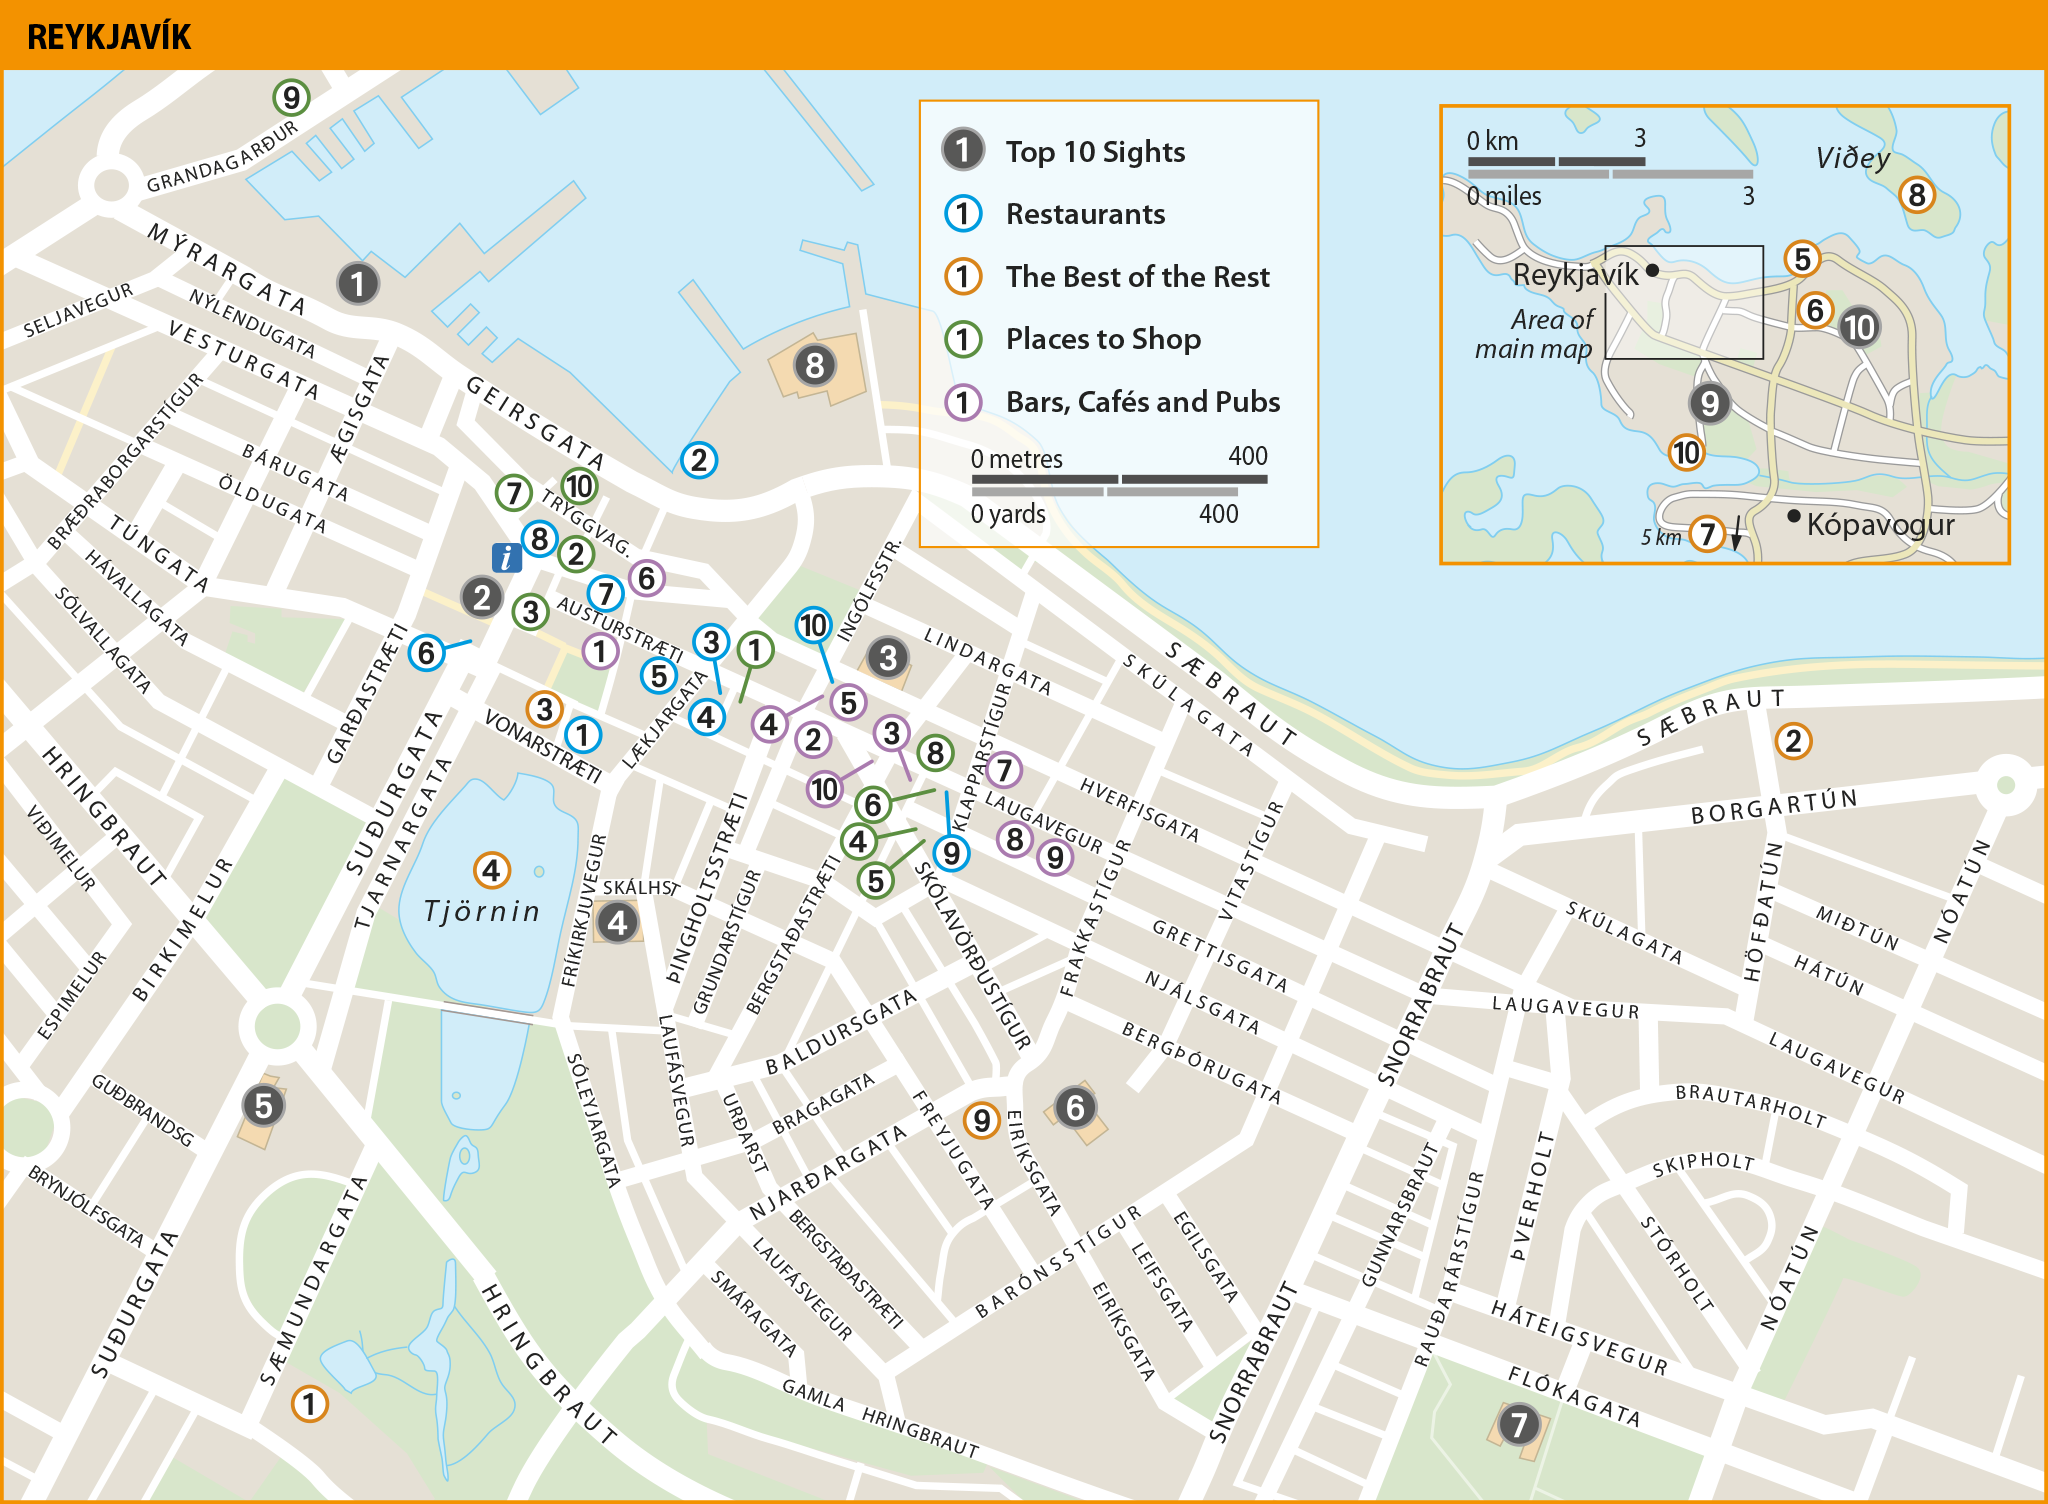The width and height of the screenshot is (2048, 1504).
Task: Click purple bar marker 6 near Tryggvag.
Action: click(x=647, y=578)
